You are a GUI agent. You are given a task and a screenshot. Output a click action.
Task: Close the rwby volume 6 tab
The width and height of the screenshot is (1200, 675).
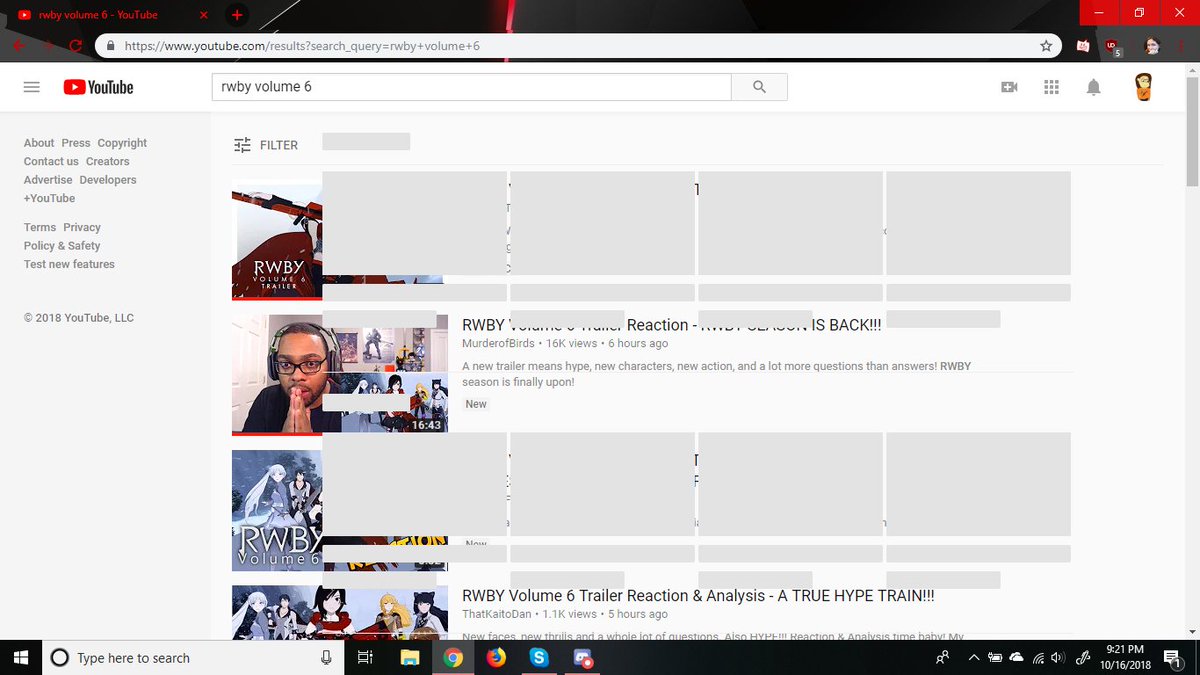(204, 15)
